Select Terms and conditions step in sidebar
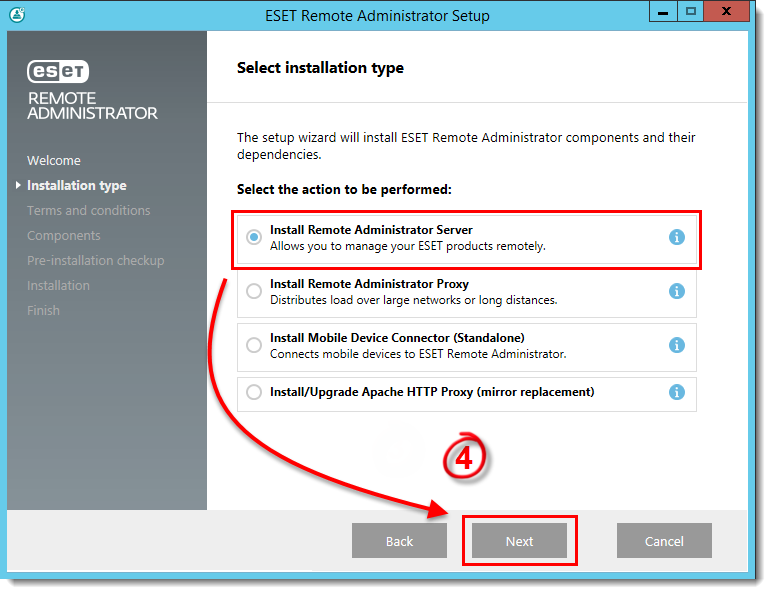771x594 pixels. point(89,210)
